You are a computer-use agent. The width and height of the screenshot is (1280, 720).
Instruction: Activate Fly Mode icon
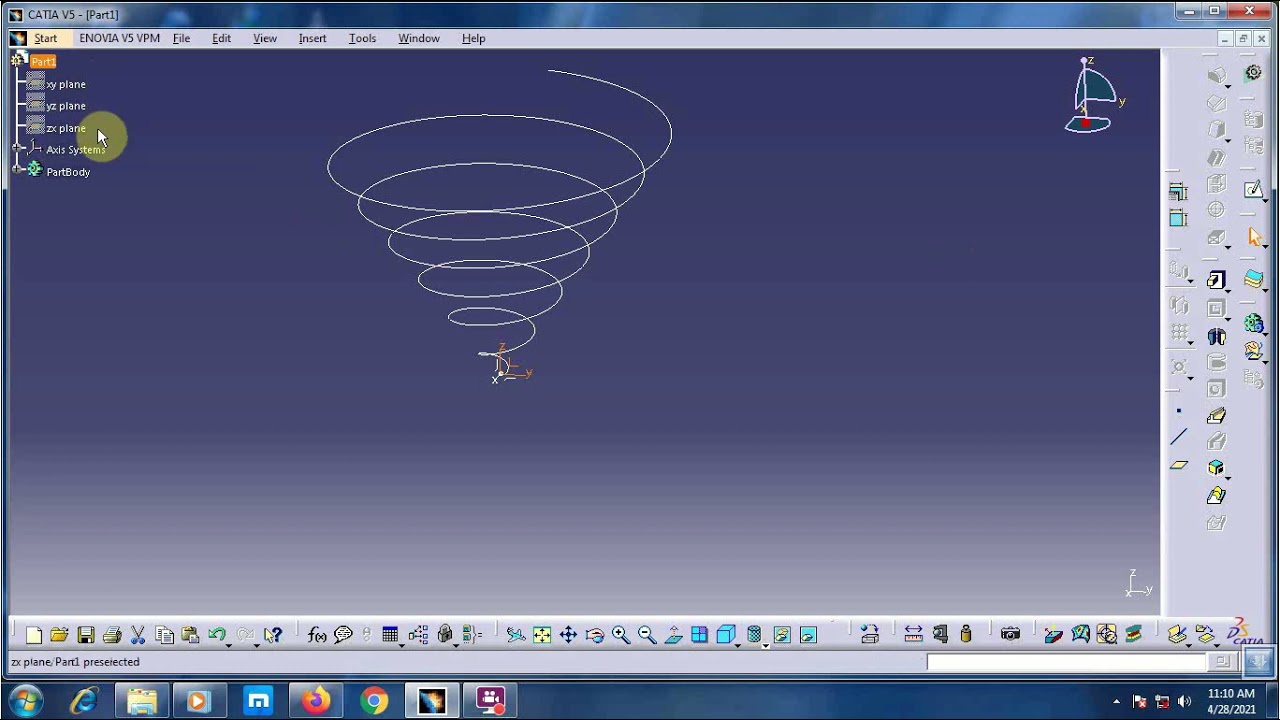click(515, 635)
